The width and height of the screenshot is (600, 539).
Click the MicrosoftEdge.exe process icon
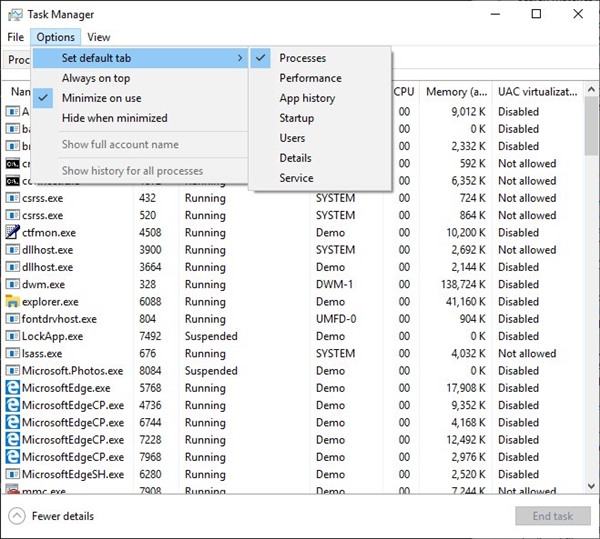(13, 388)
